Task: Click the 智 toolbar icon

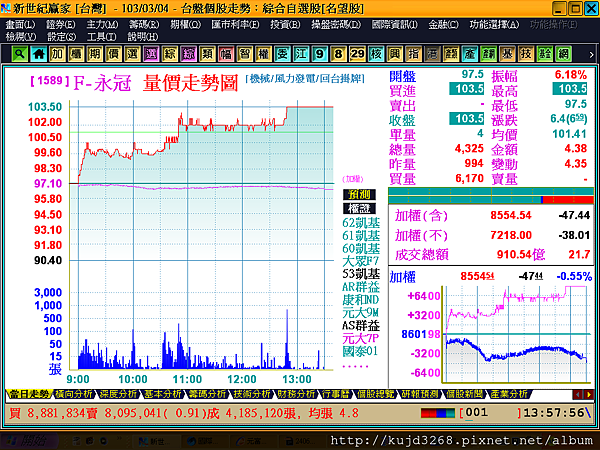Action: click(x=245, y=54)
